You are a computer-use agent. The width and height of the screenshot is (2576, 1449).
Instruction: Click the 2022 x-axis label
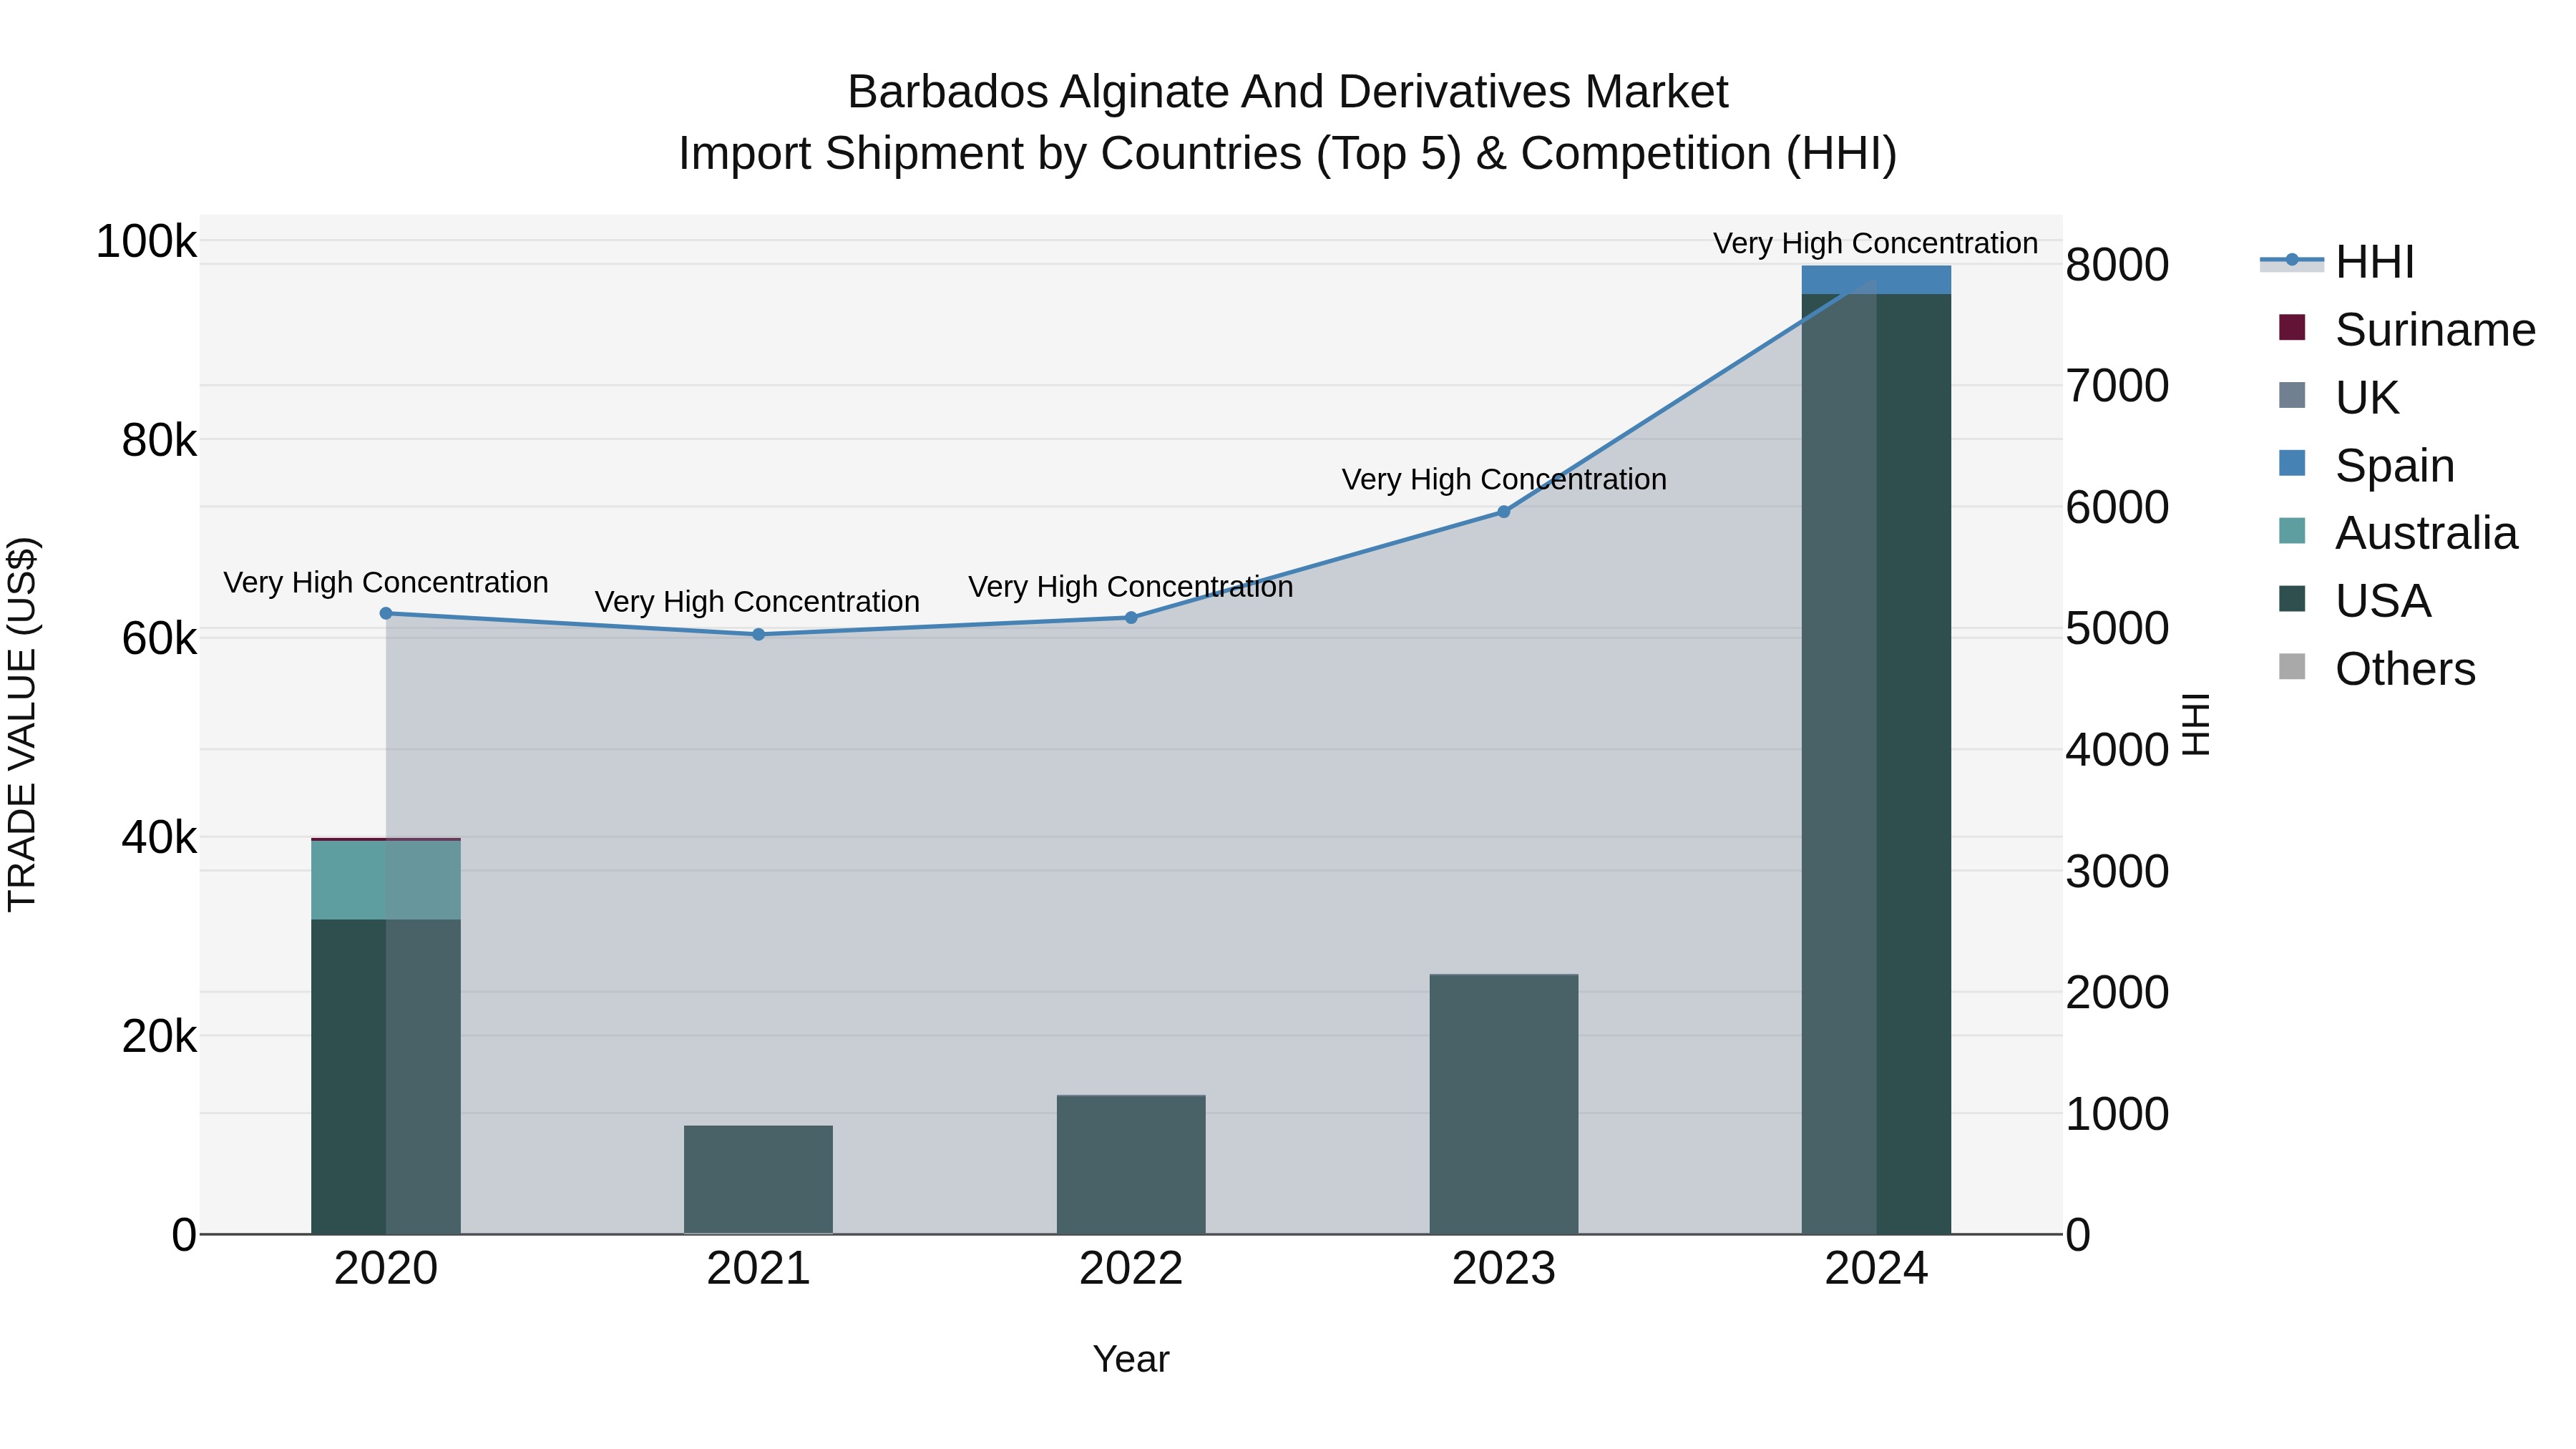tap(1131, 1269)
